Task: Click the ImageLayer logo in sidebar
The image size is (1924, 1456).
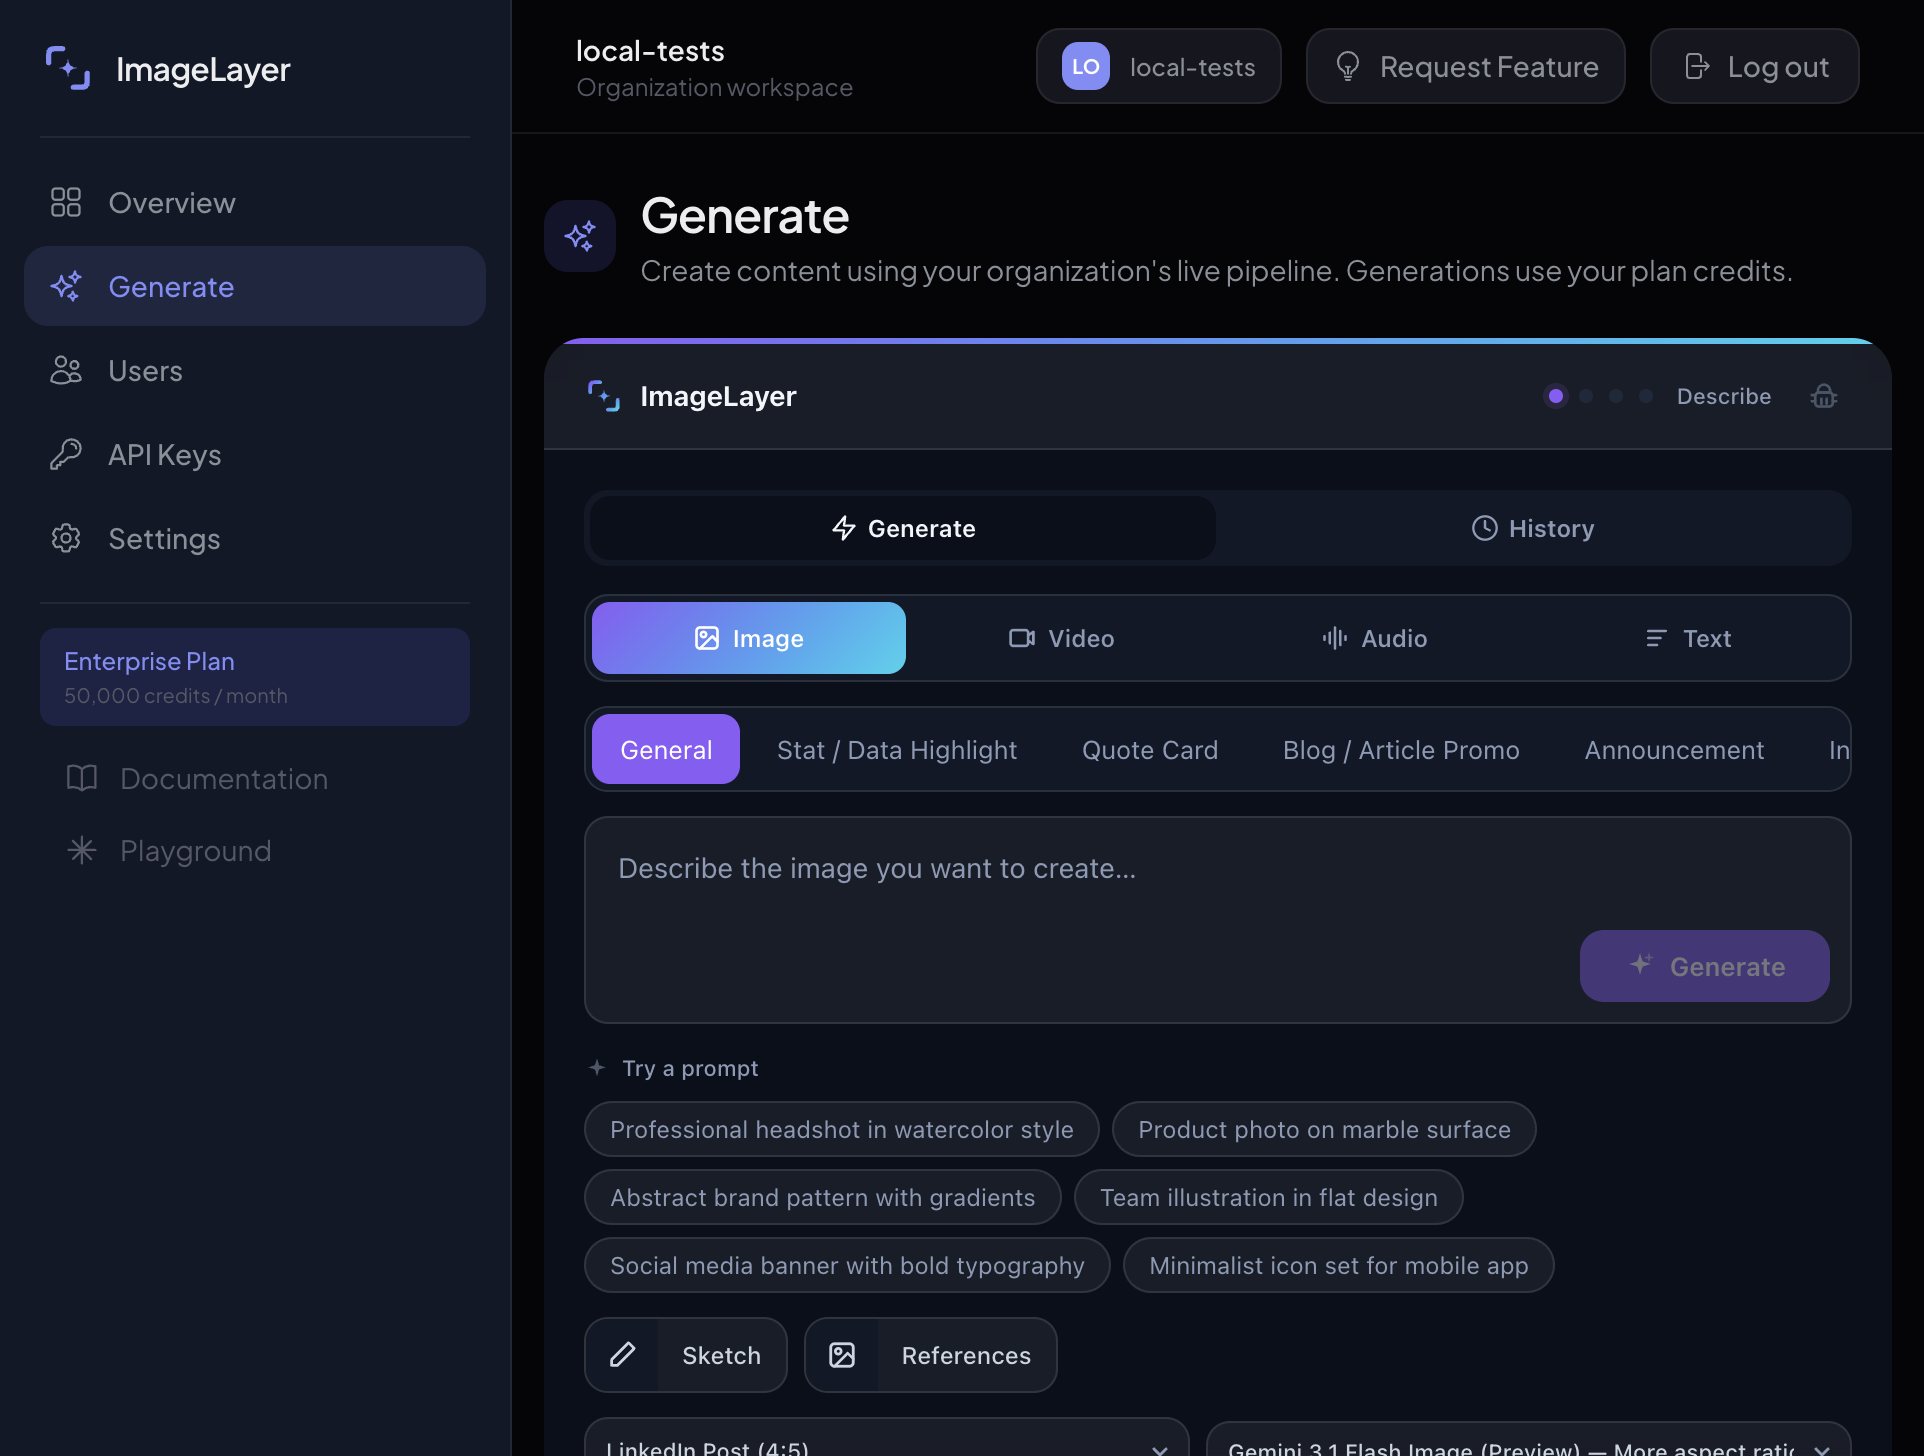Action: click(x=68, y=68)
